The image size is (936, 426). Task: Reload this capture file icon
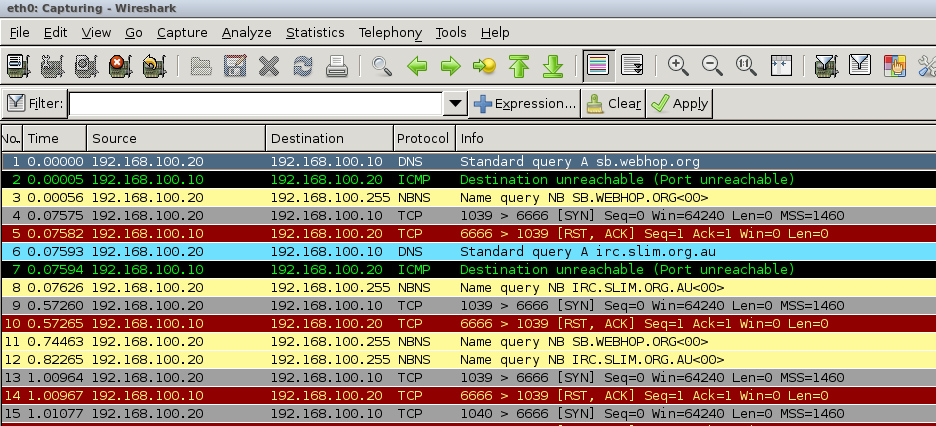(x=303, y=65)
